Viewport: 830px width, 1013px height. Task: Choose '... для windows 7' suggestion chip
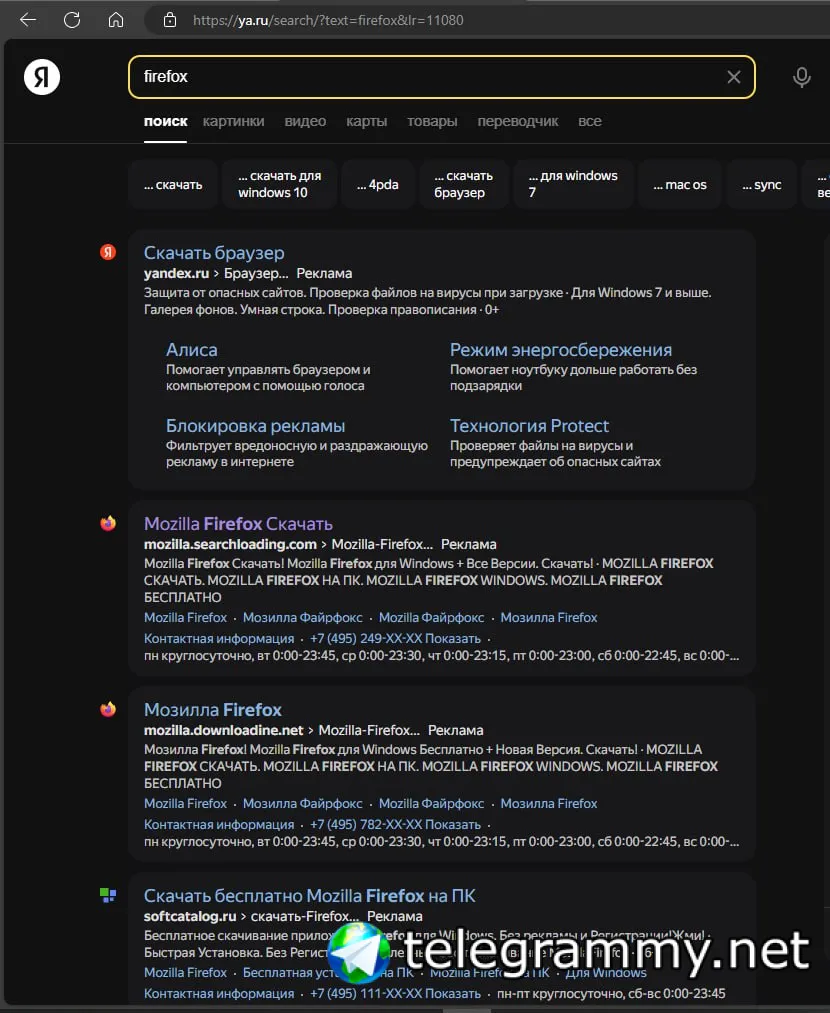click(x=573, y=185)
